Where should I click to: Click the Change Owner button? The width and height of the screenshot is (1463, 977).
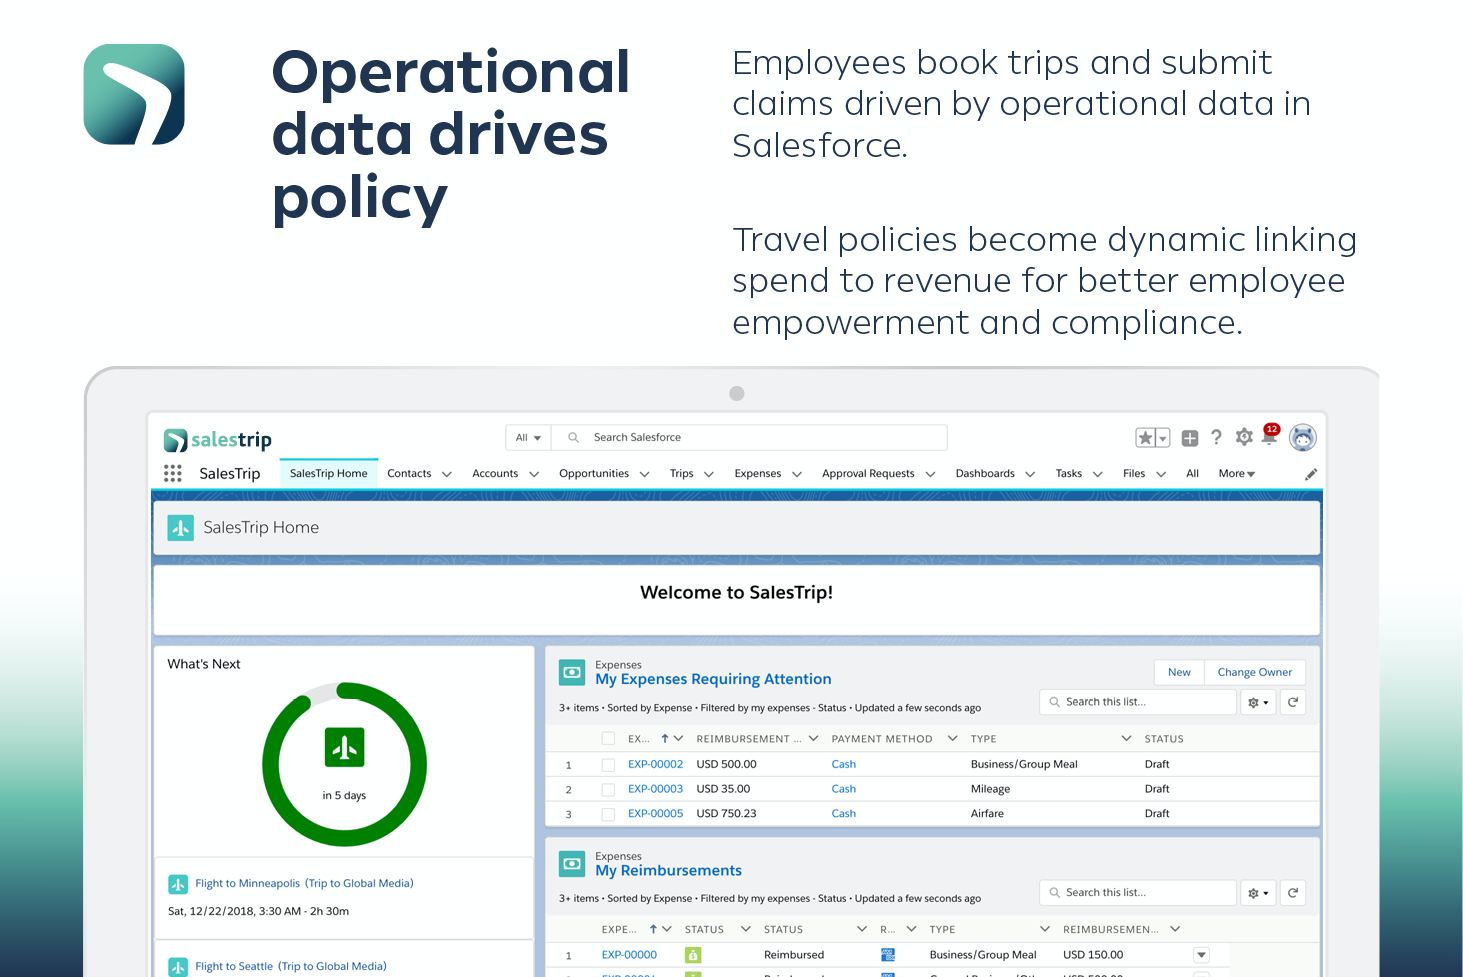pyautogui.click(x=1255, y=672)
